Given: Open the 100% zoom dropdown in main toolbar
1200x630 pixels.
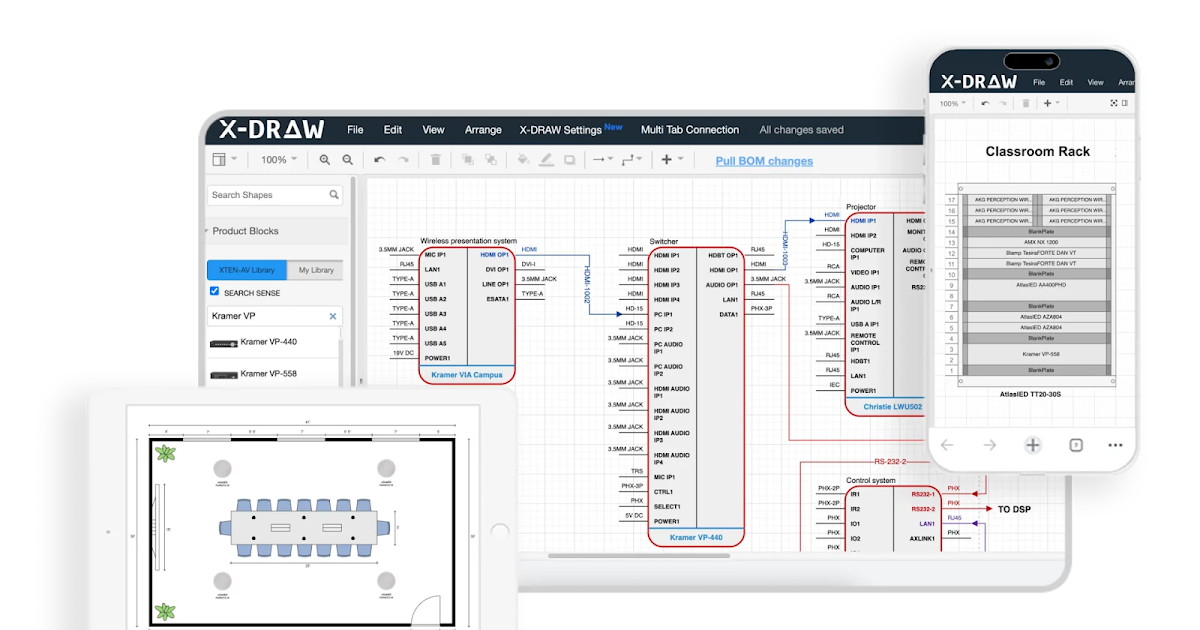Looking at the screenshot, I should pos(279,160).
